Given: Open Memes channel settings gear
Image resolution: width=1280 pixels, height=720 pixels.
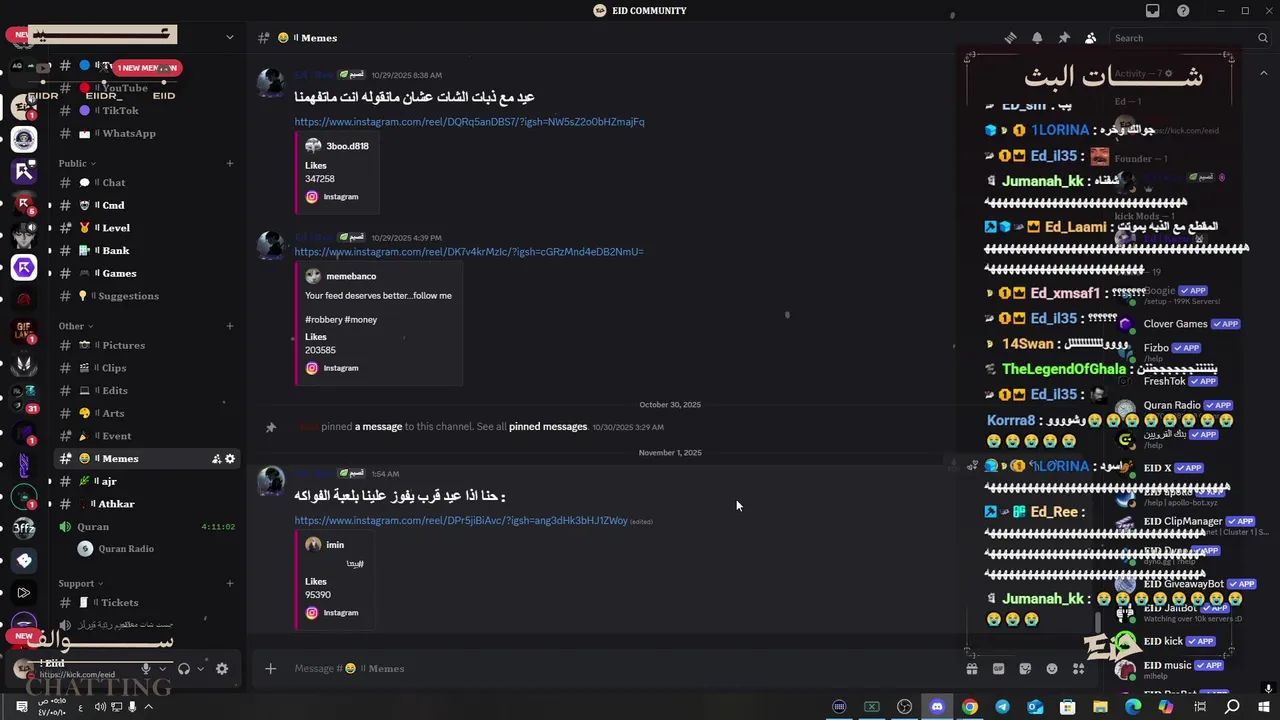Looking at the screenshot, I should [230, 459].
